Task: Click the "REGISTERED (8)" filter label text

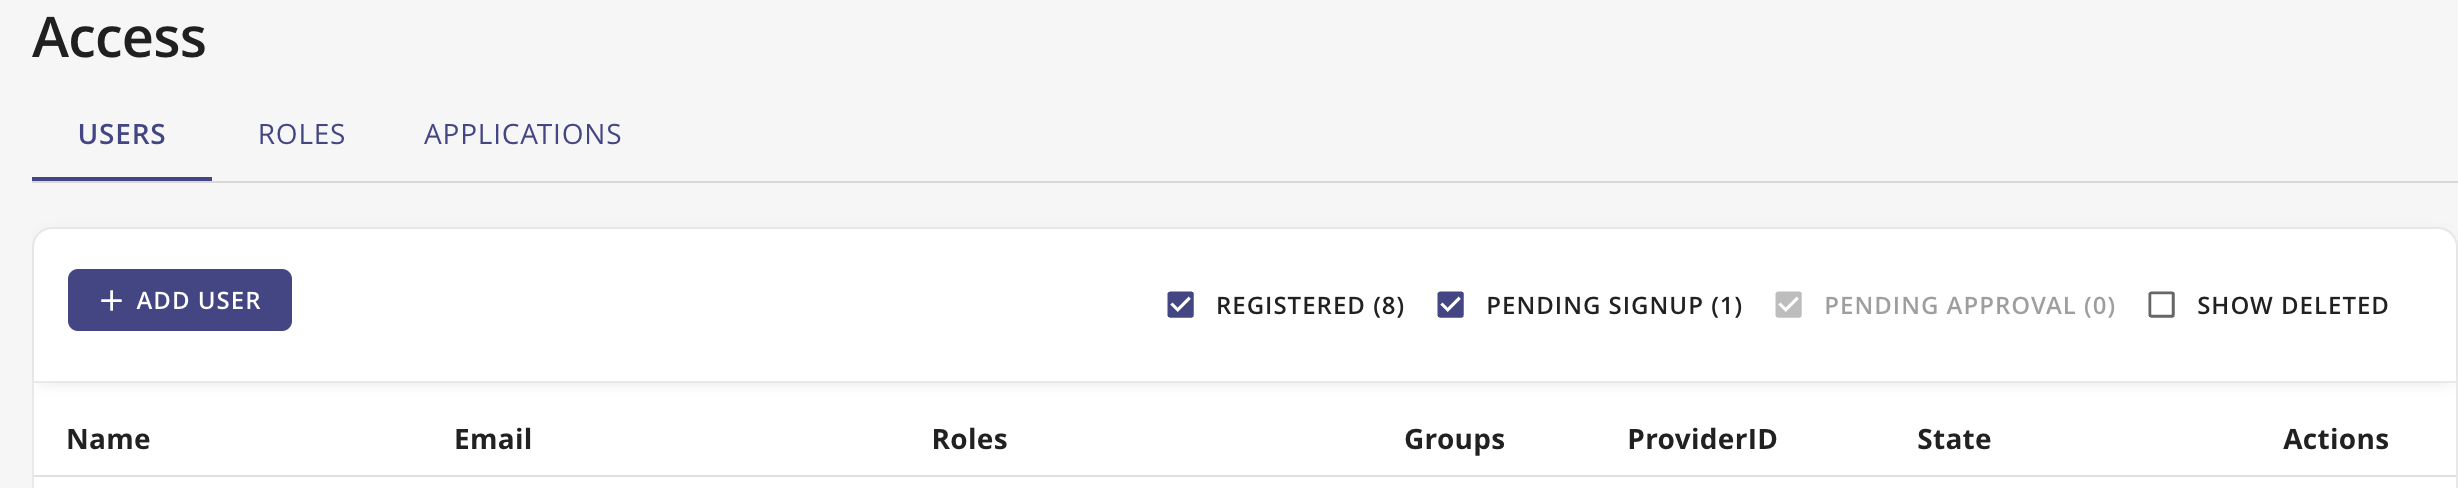Action: [x=1310, y=306]
